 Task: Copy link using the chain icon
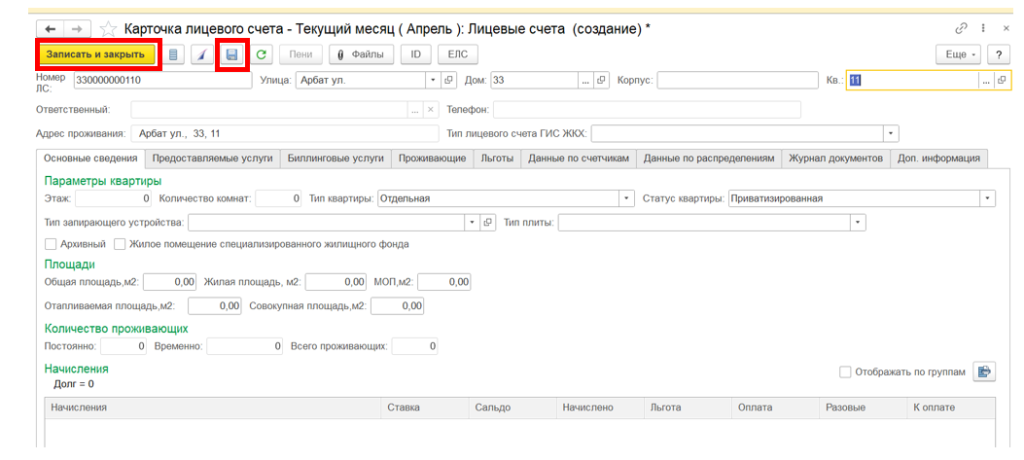point(961,29)
